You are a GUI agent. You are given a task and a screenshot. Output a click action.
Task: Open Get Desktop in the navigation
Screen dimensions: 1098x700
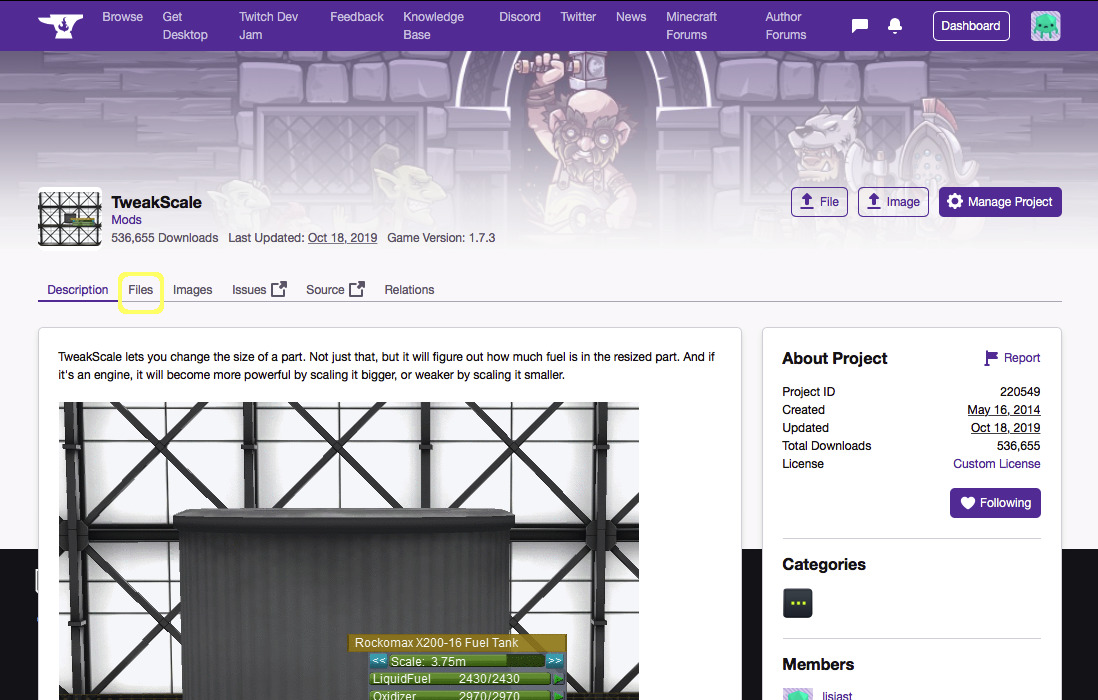pyautogui.click(x=185, y=26)
